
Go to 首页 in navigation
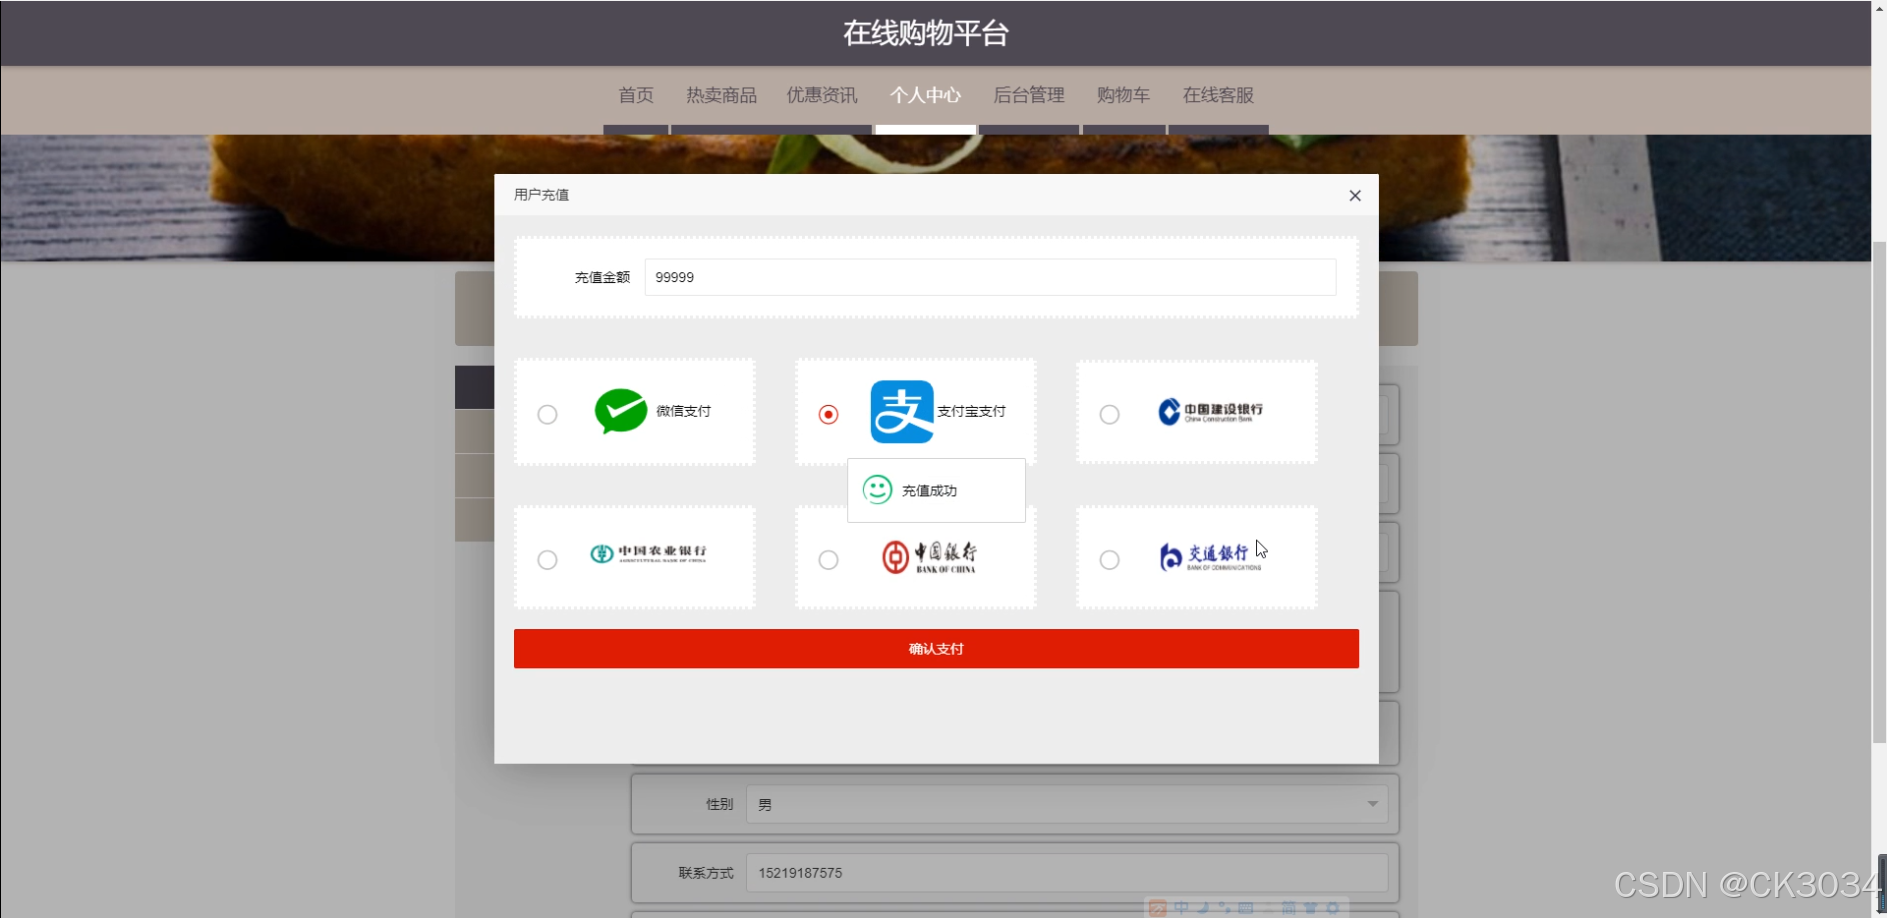coord(636,95)
